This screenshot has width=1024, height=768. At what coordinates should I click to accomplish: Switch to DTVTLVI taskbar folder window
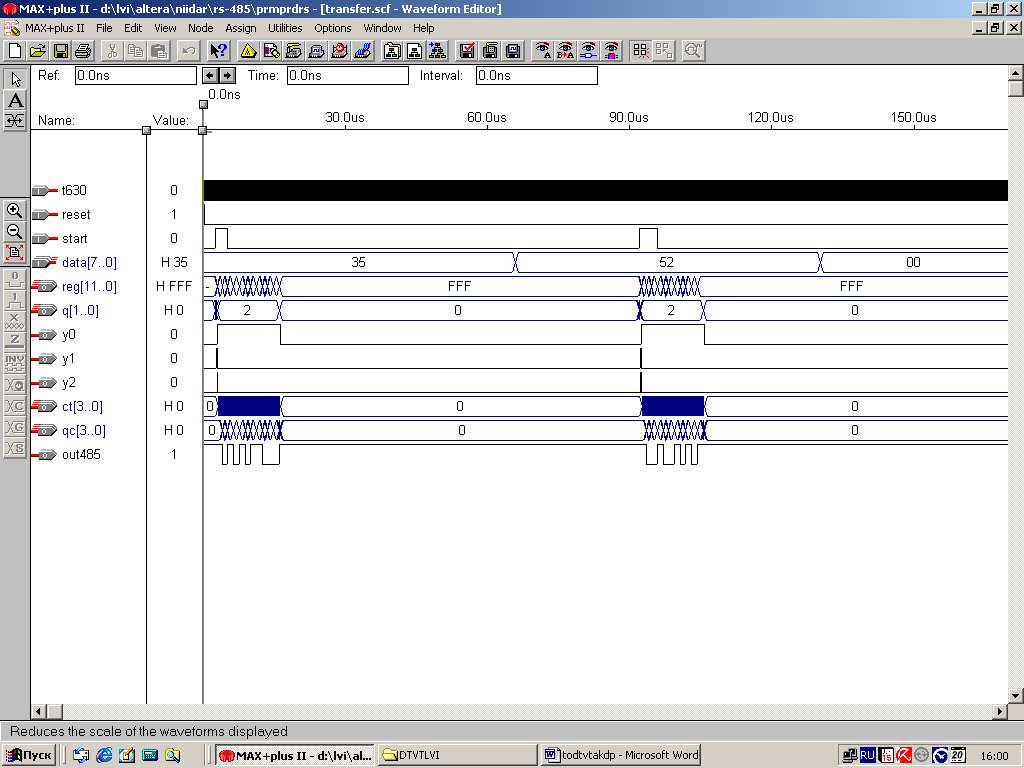point(456,755)
